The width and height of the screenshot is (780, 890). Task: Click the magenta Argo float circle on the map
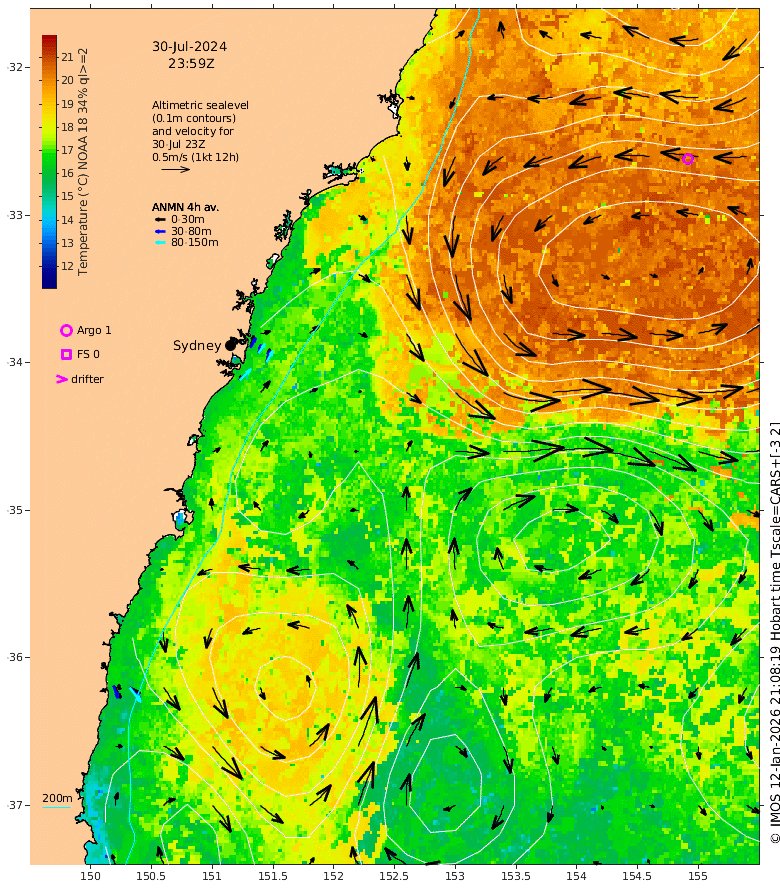click(x=687, y=159)
